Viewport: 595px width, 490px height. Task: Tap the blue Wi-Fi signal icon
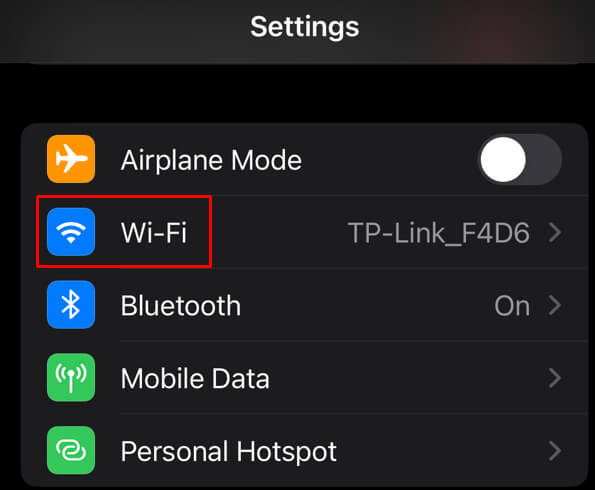[71, 232]
